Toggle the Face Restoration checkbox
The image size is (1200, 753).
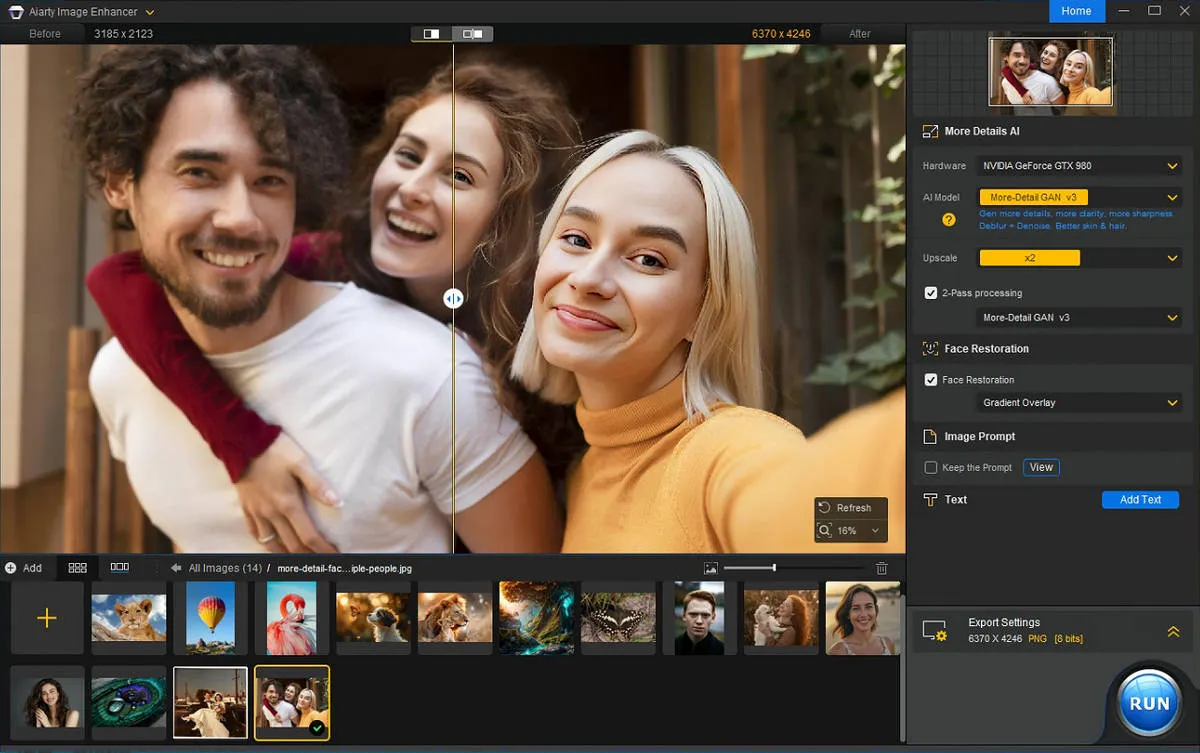pos(931,380)
